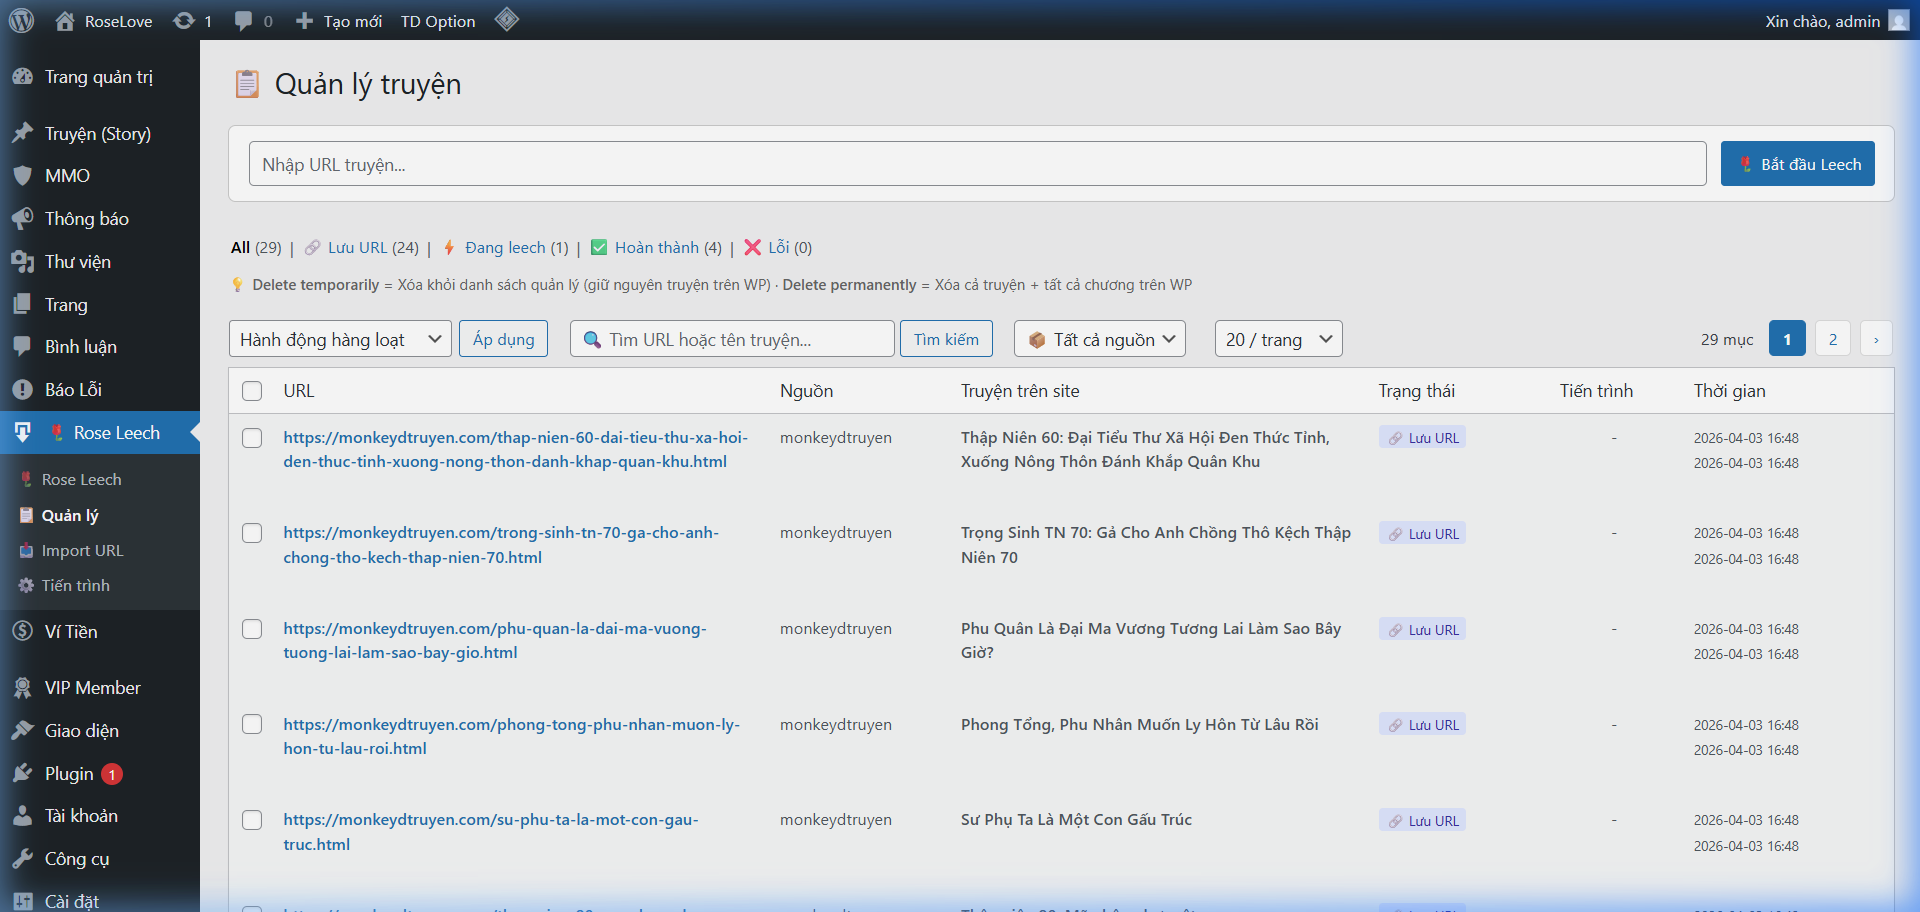Open the RoseLove site home icon
Screen dimensions: 1920x912
[x=65, y=21]
